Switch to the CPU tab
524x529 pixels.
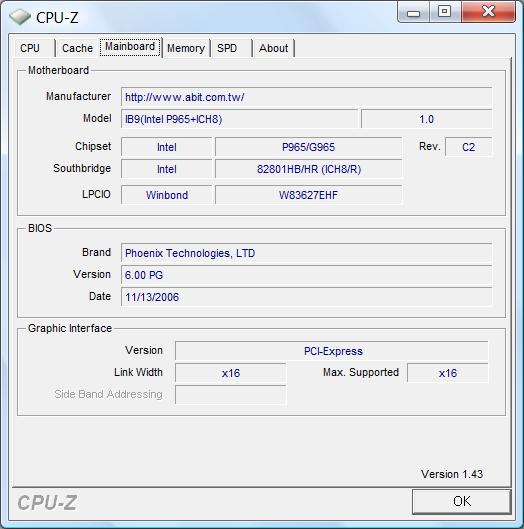34,48
